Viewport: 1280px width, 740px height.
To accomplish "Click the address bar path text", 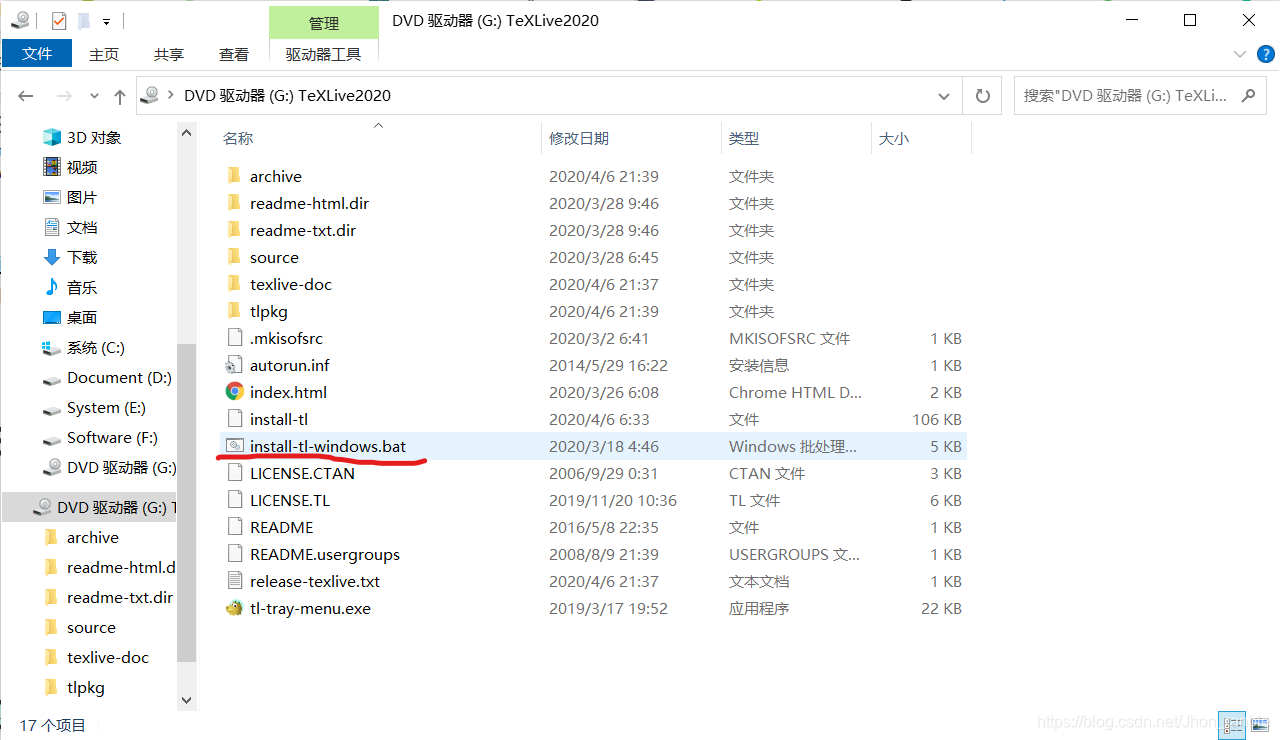I will (x=287, y=96).
